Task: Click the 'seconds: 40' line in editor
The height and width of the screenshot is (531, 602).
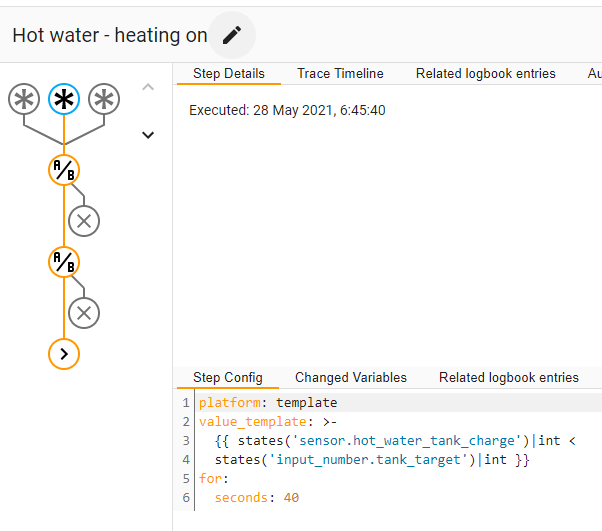Action: (256, 497)
